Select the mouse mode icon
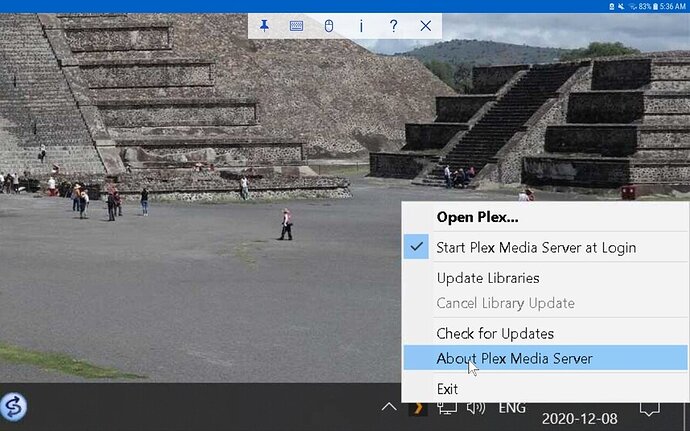690x431 pixels. 329,26
